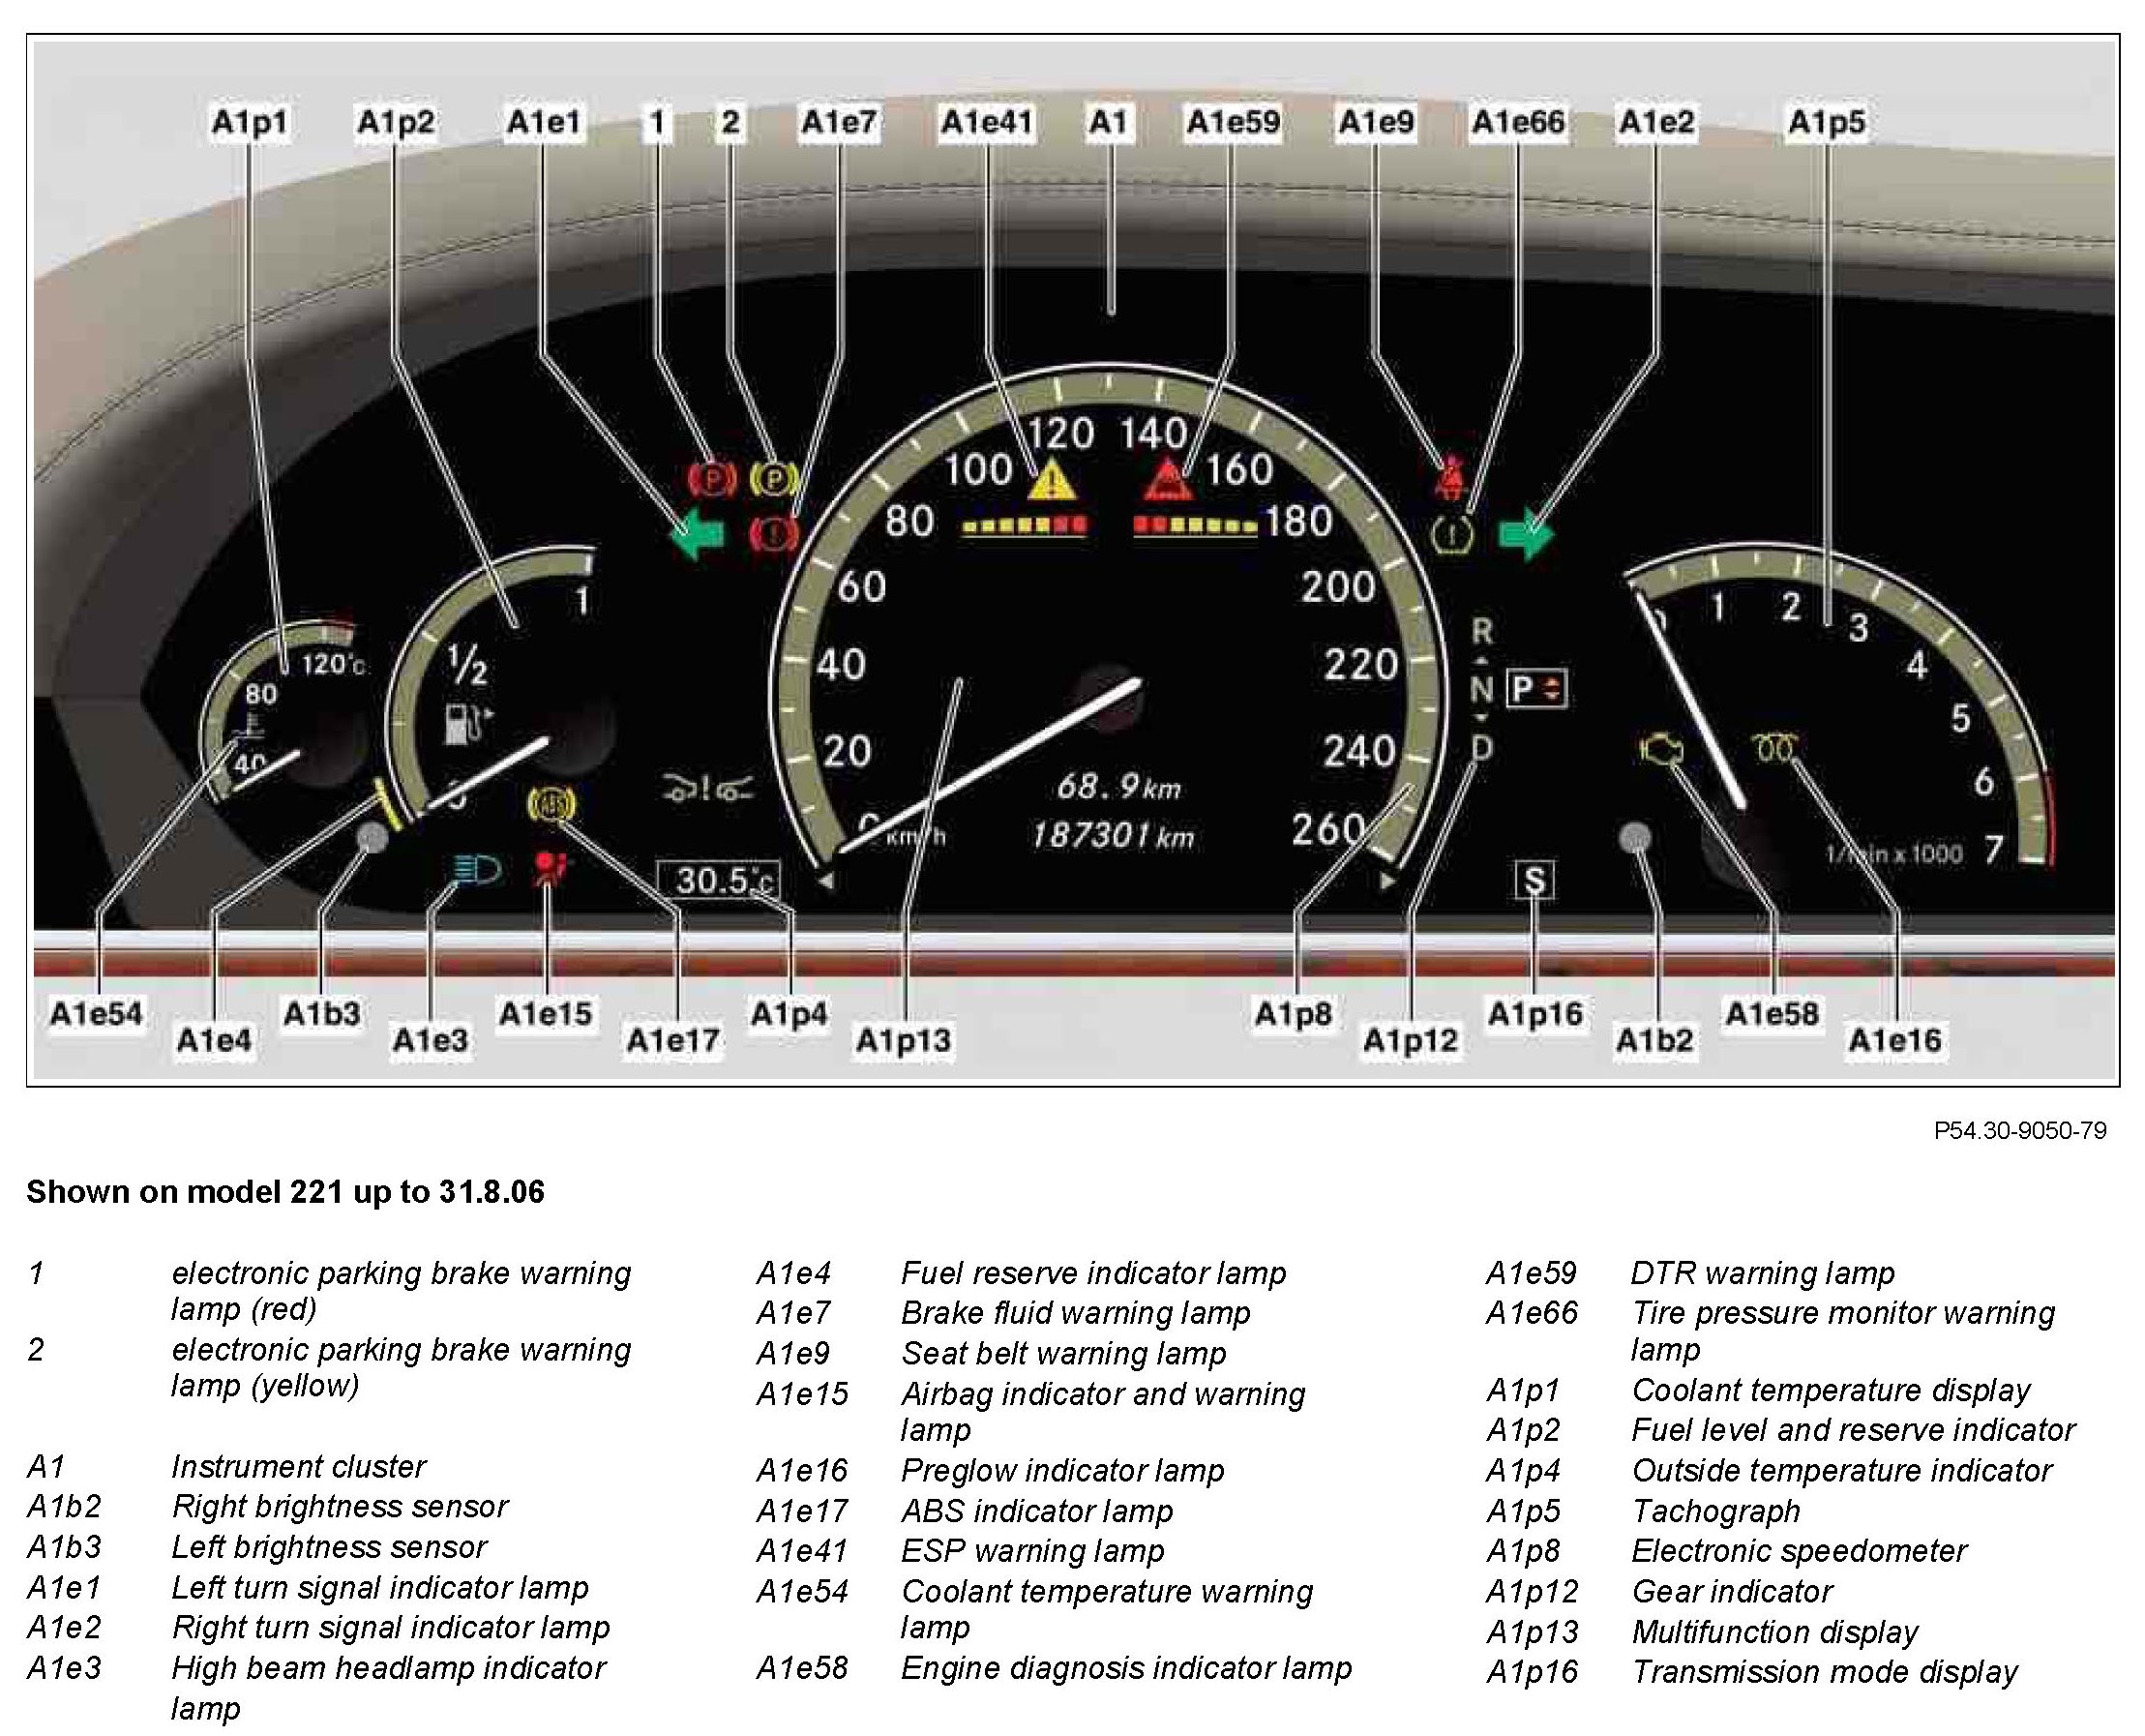Click the yellow parking brake warning lamp
This screenshot has width=2145, height=1736.
[773, 479]
